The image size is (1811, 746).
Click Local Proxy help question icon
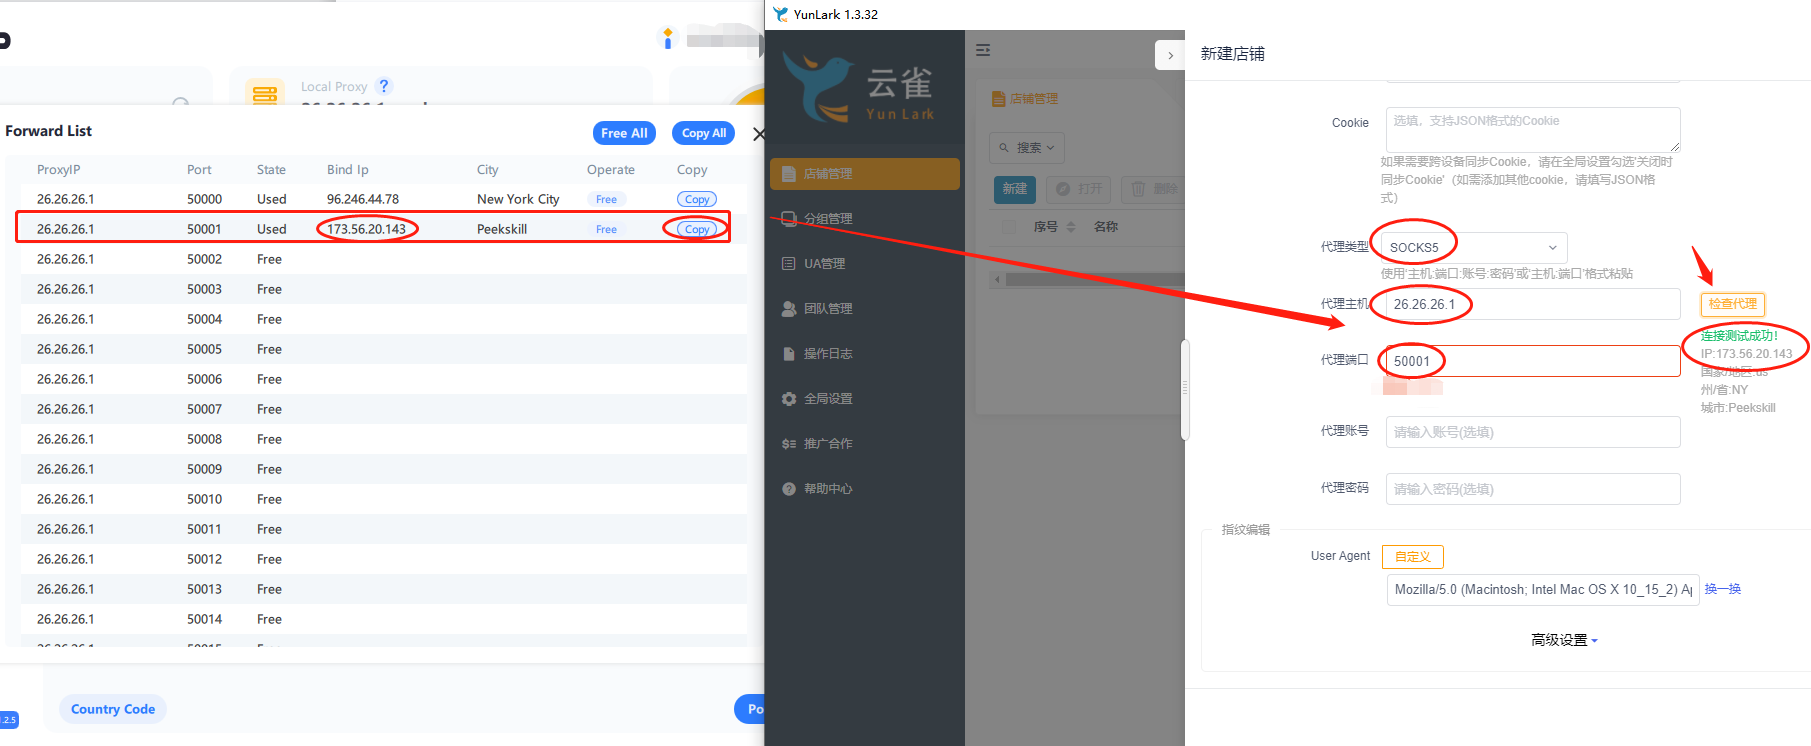pyautogui.click(x=384, y=86)
